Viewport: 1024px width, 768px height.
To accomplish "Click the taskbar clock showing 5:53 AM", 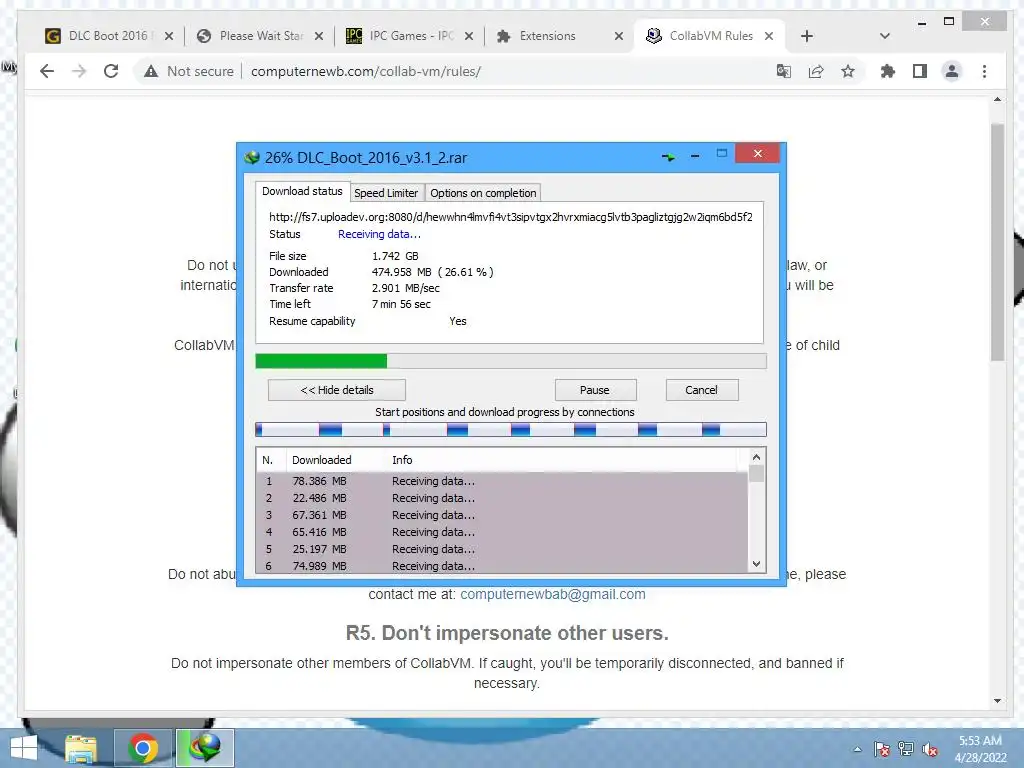I will point(980,749).
